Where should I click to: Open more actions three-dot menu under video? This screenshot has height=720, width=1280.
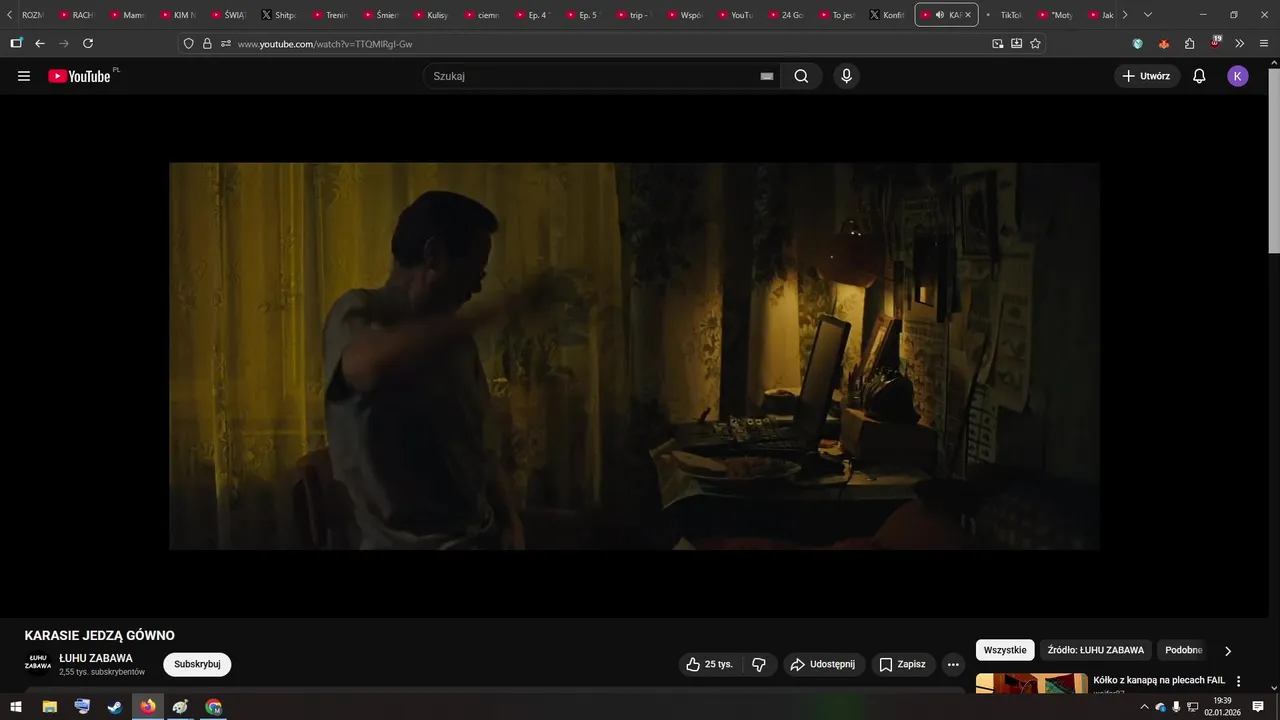tap(953, 664)
